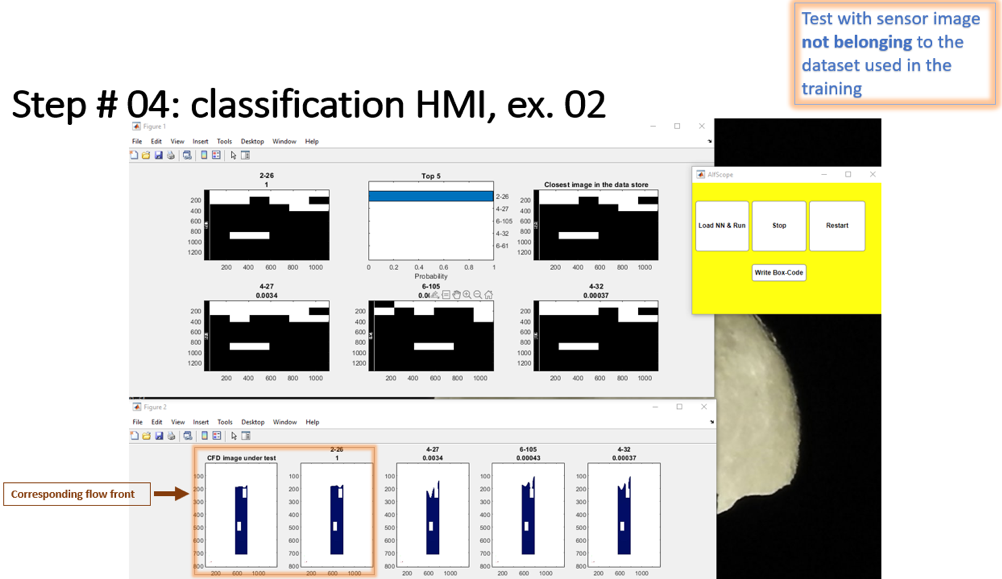Click the 'Top 5' chart title

pyautogui.click(x=431, y=176)
